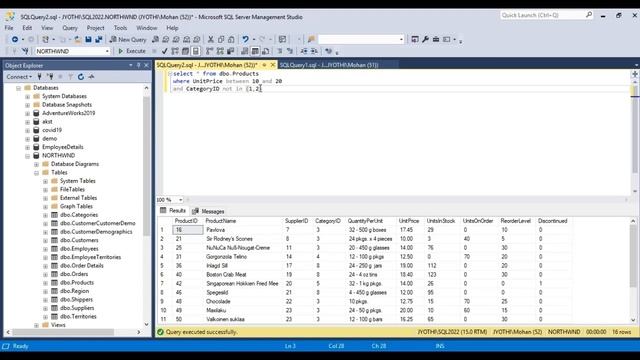Click the Databases folder label

click(x=46, y=88)
